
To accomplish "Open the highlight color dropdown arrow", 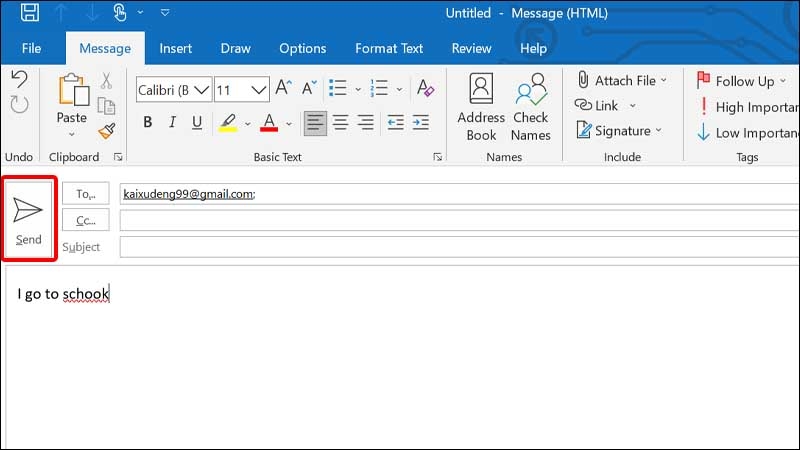I will point(247,124).
